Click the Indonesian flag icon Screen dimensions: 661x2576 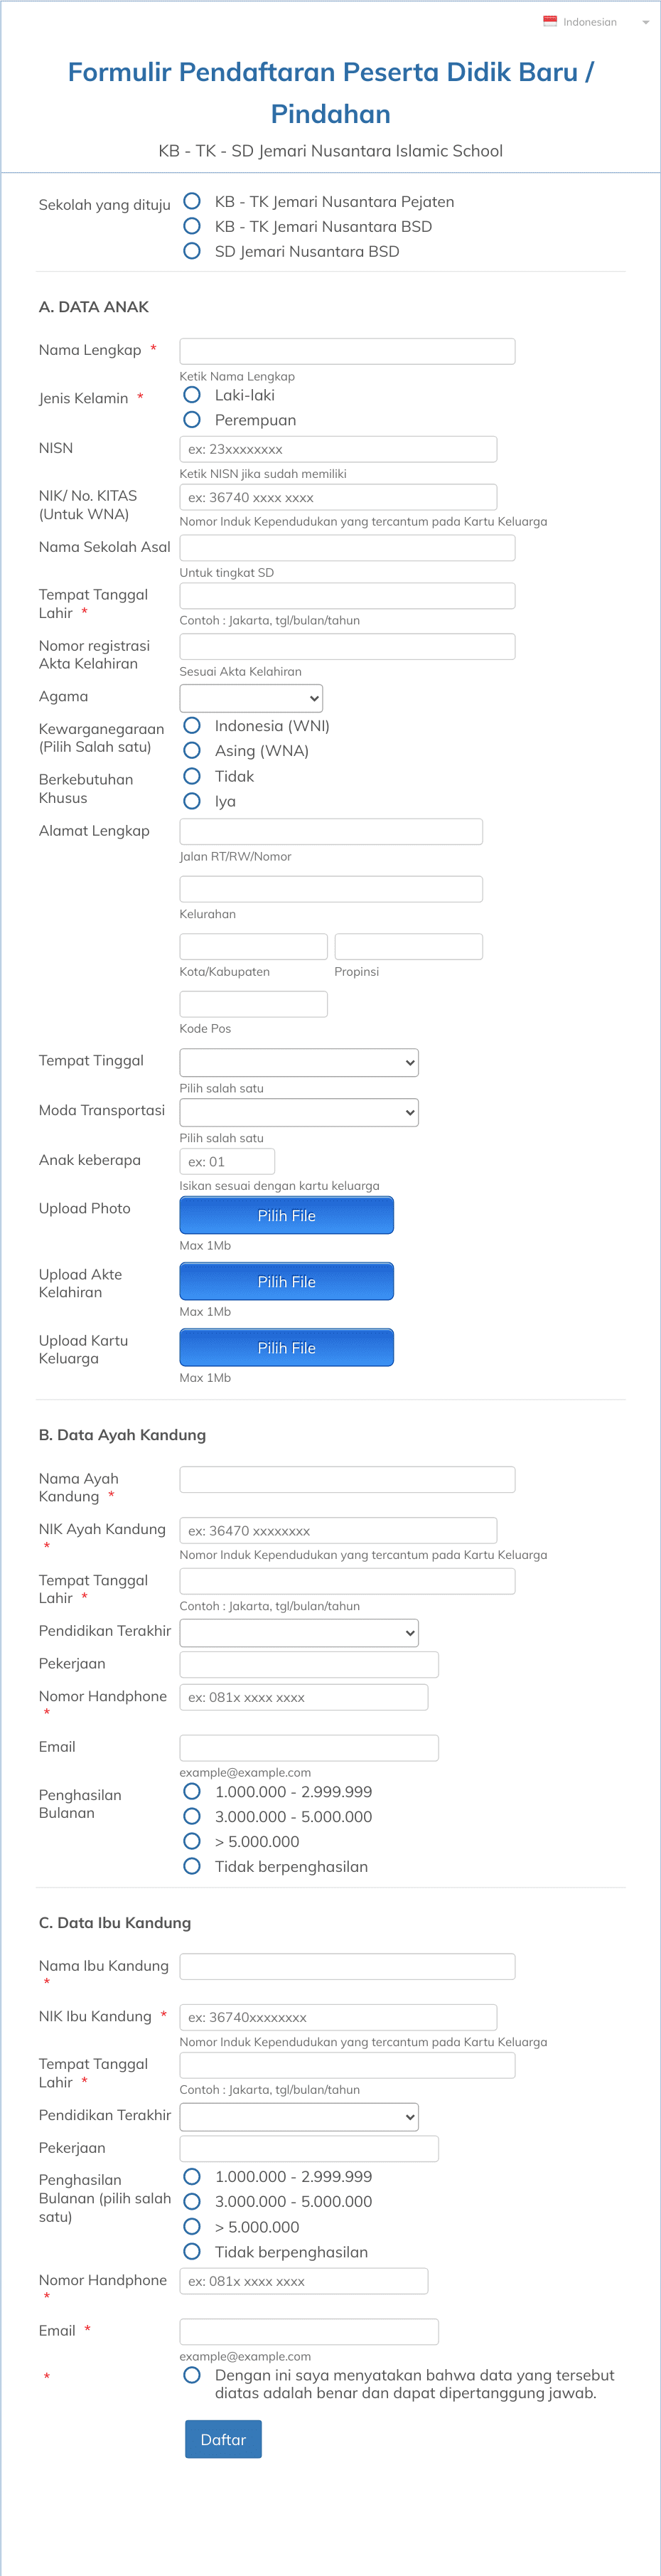click(549, 21)
